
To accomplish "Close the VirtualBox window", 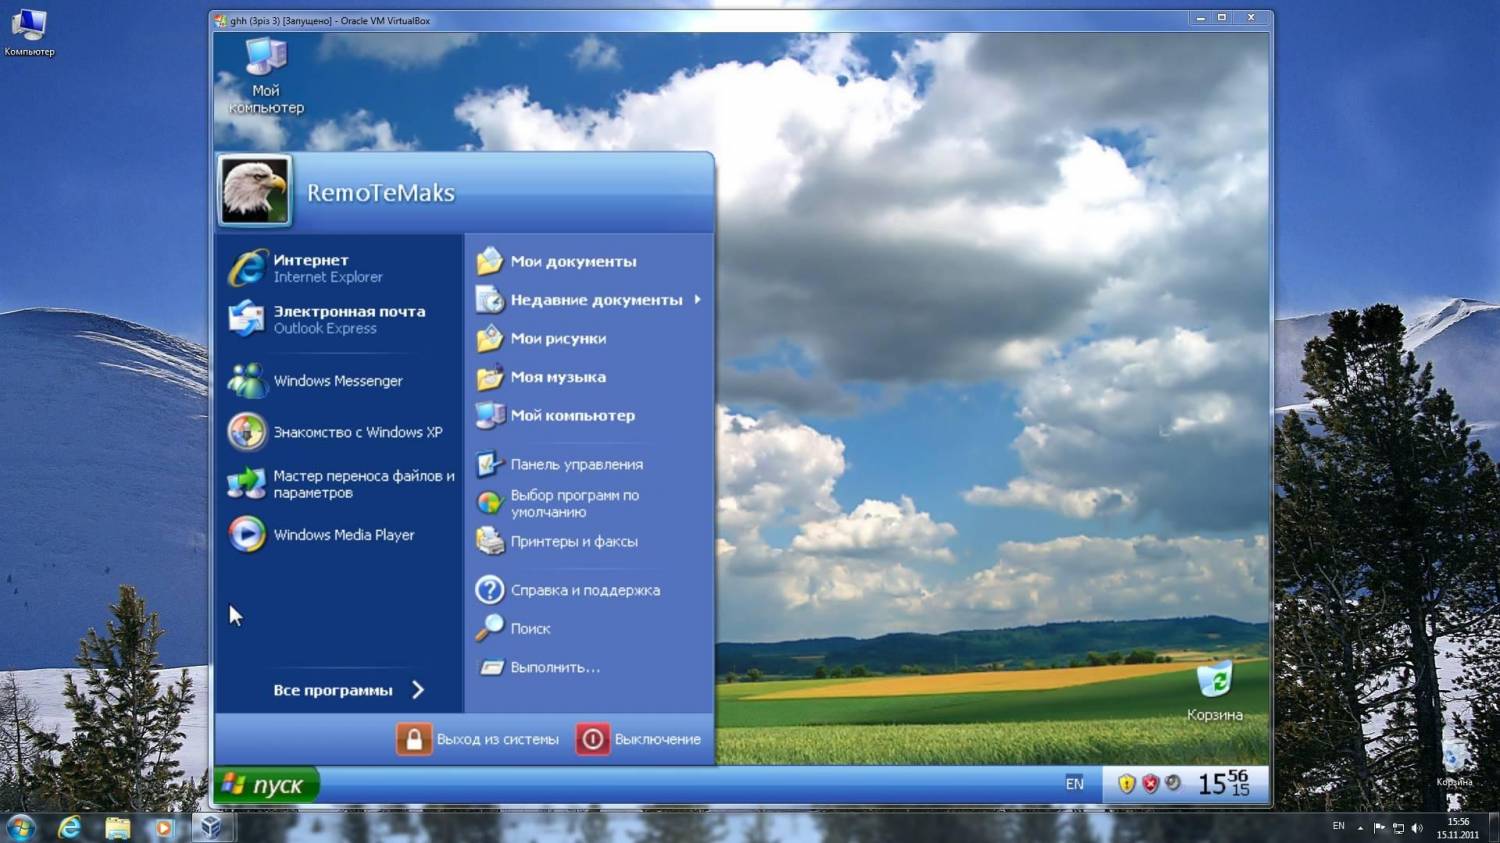I will 1251,18.
